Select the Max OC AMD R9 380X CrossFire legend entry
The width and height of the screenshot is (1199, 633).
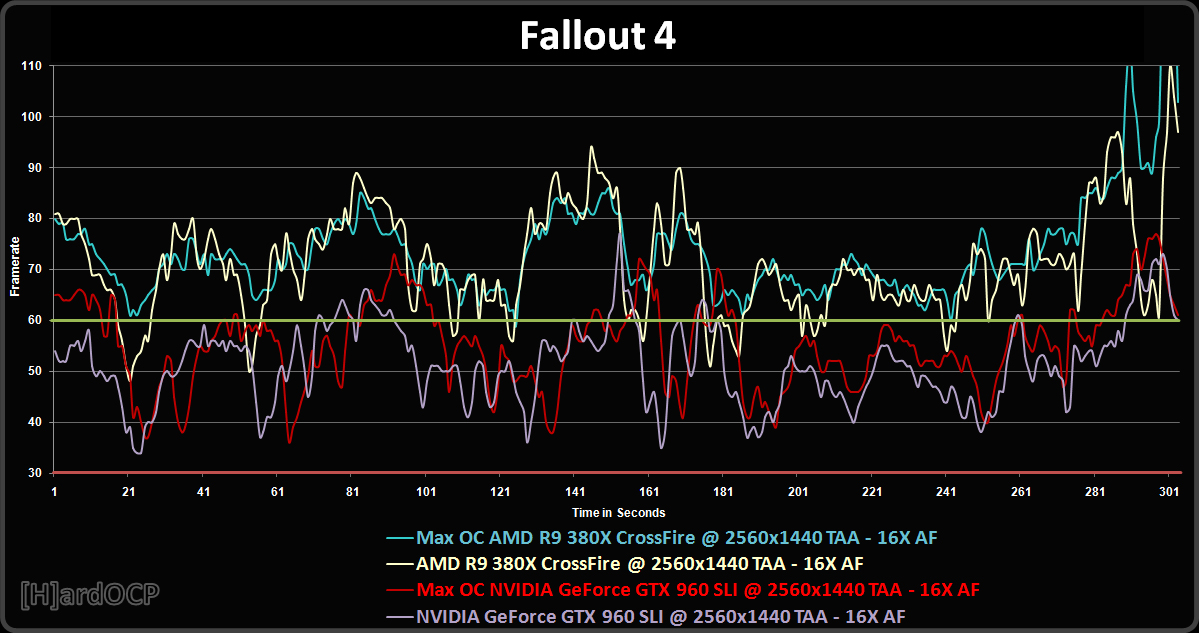(x=662, y=538)
